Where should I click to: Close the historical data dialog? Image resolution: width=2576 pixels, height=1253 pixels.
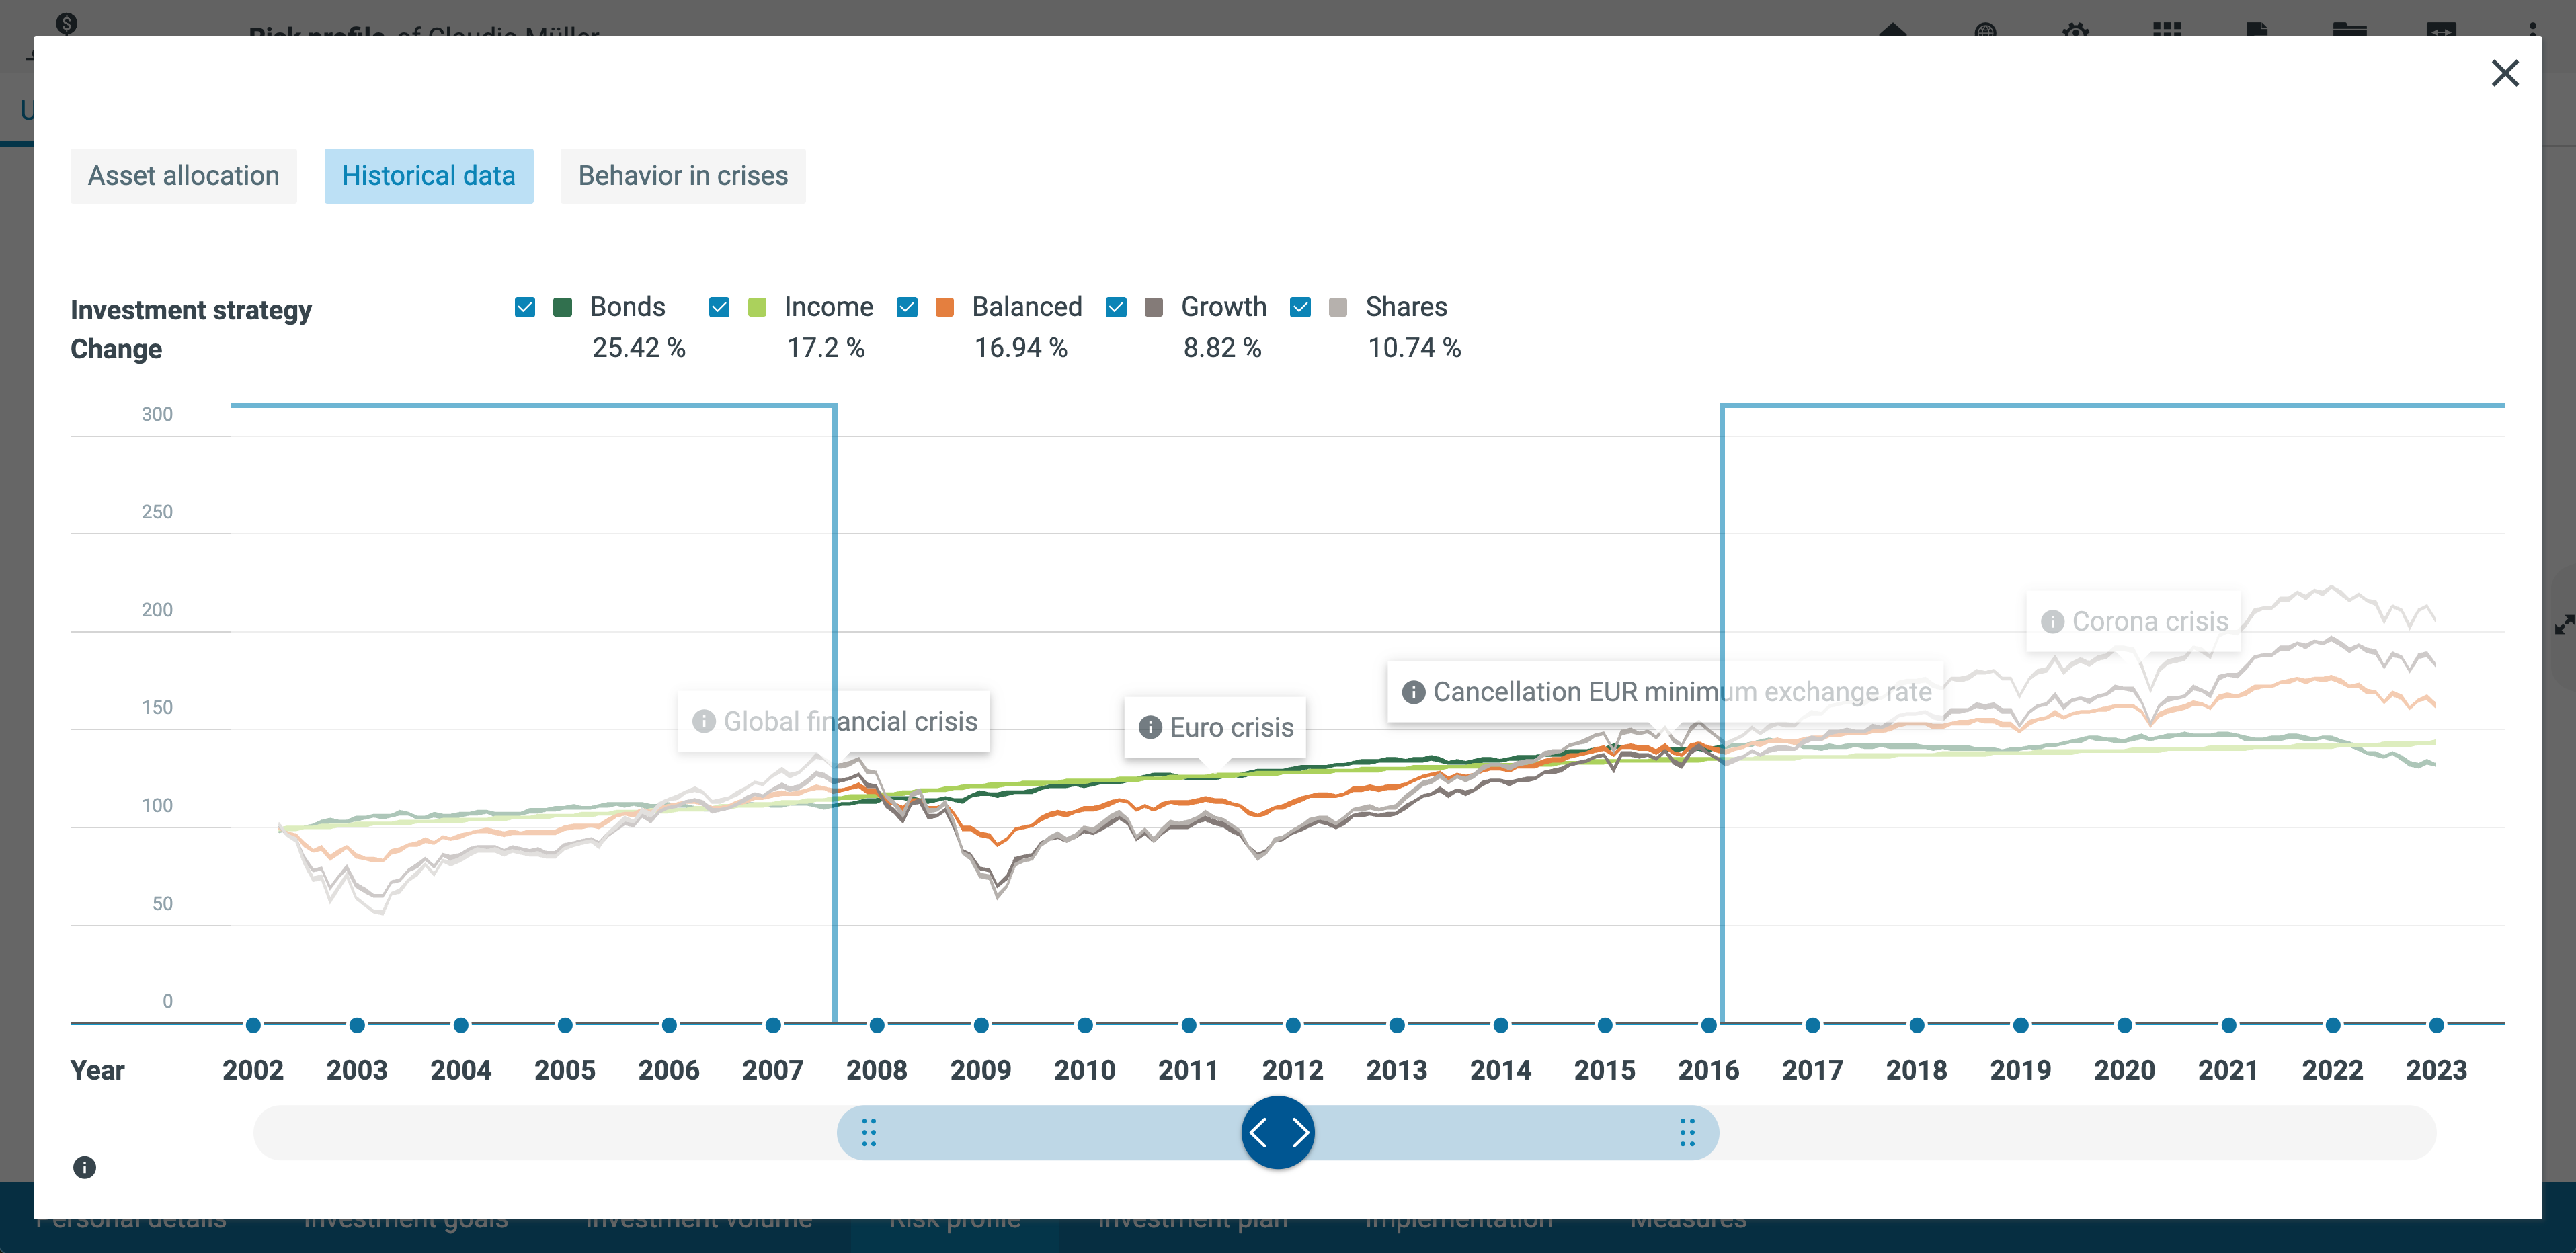coord(2504,73)
